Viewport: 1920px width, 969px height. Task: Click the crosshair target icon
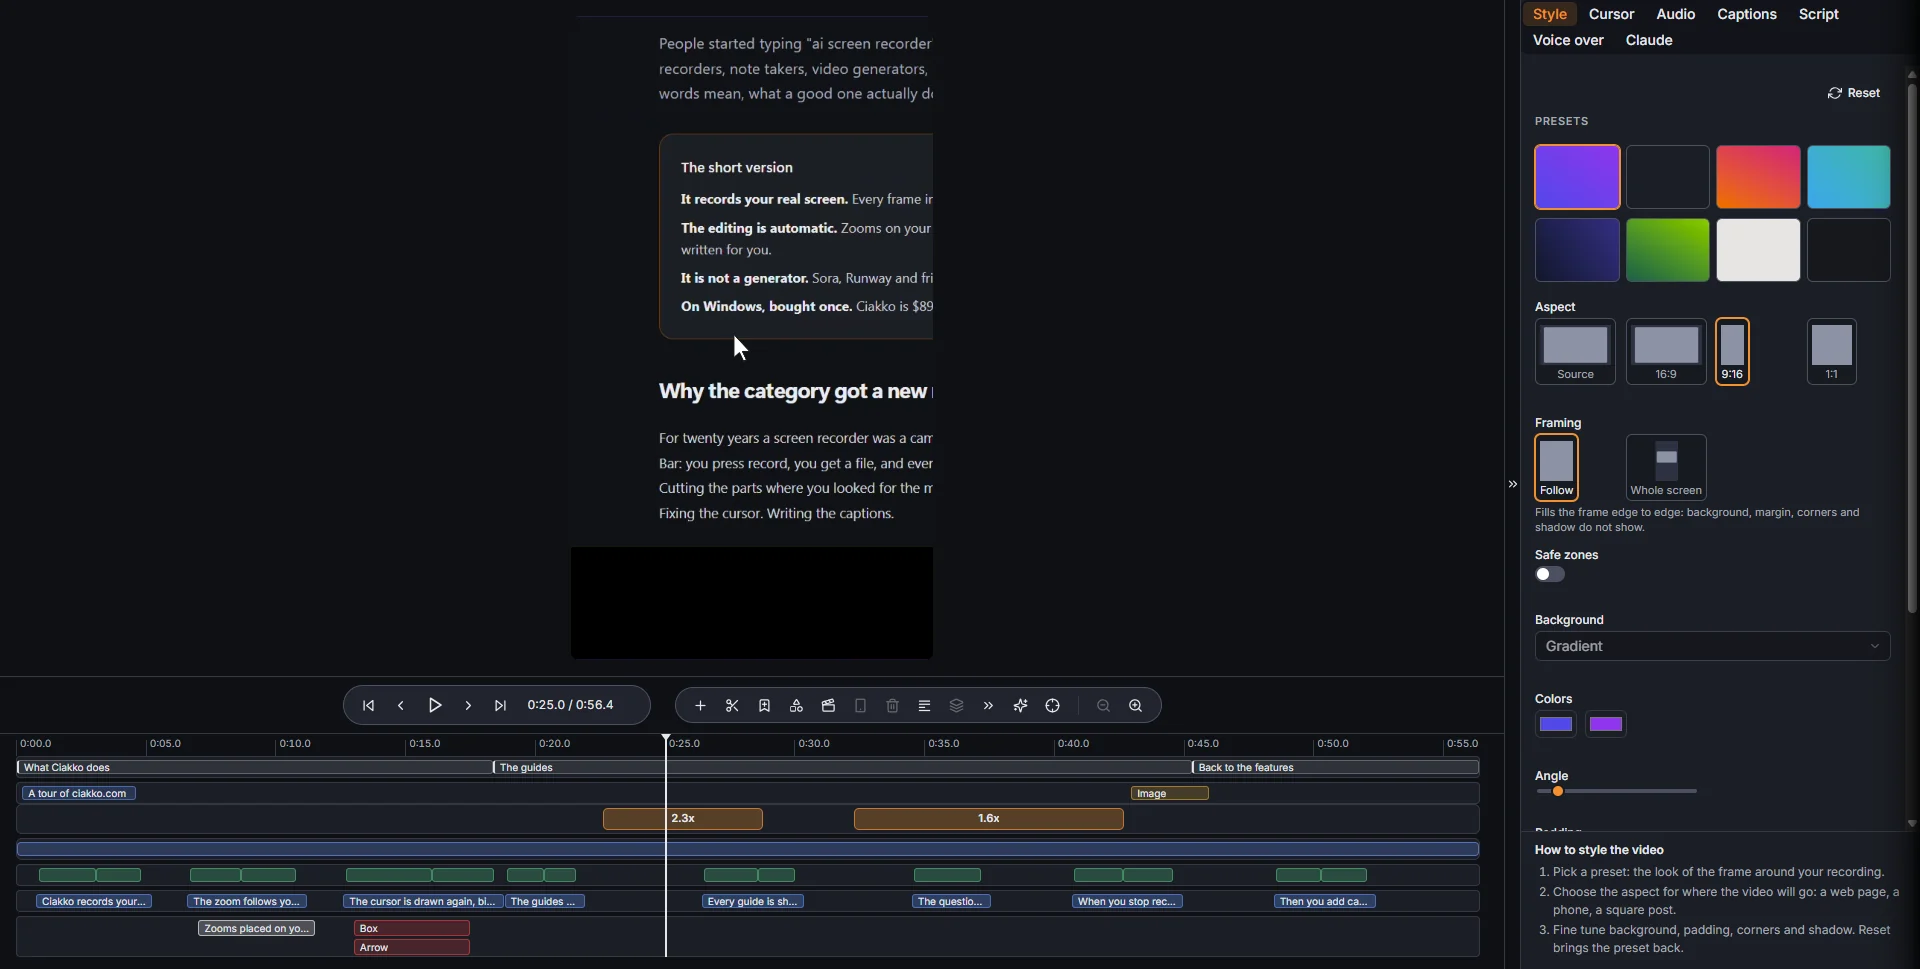coord(1052,706)
